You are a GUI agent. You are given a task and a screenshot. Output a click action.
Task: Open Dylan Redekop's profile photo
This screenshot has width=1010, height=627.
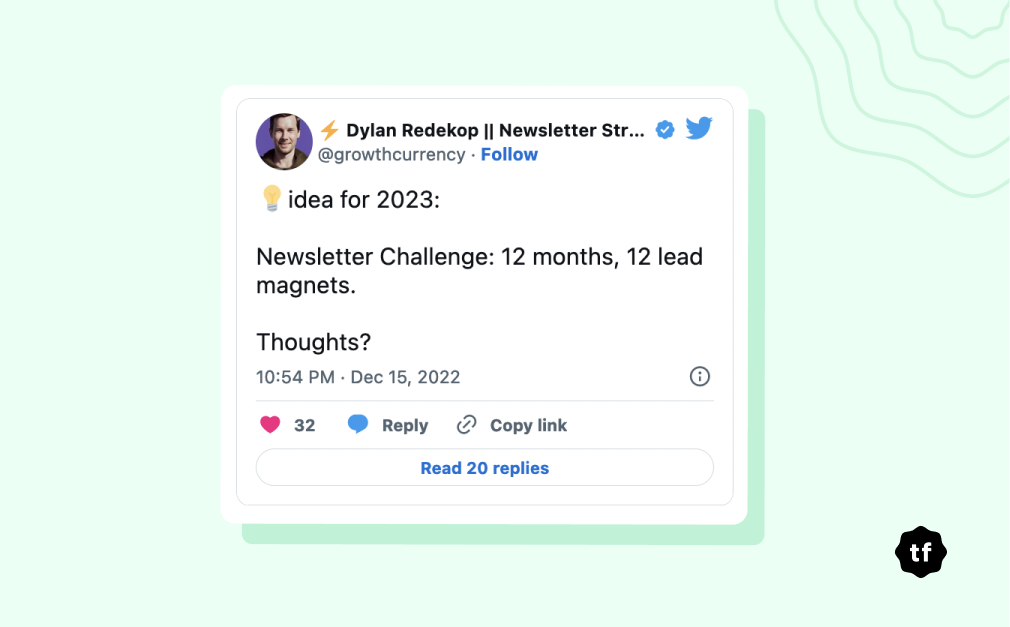click(x=284, y=142)
